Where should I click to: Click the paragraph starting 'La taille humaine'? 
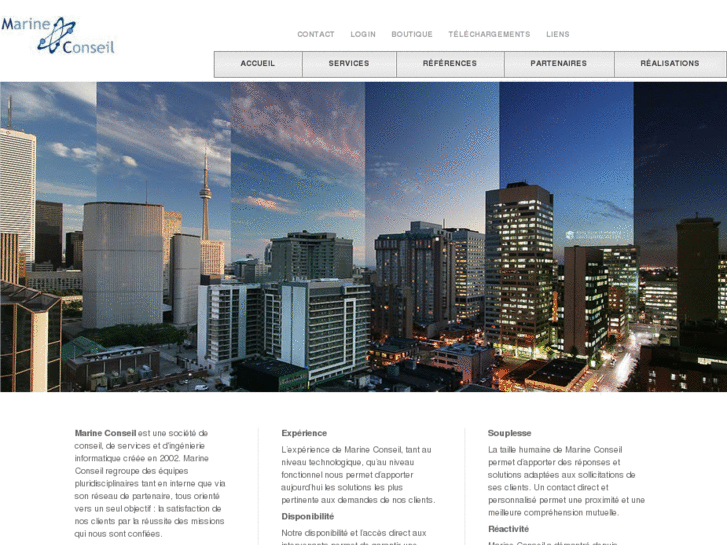pos(566,481)
